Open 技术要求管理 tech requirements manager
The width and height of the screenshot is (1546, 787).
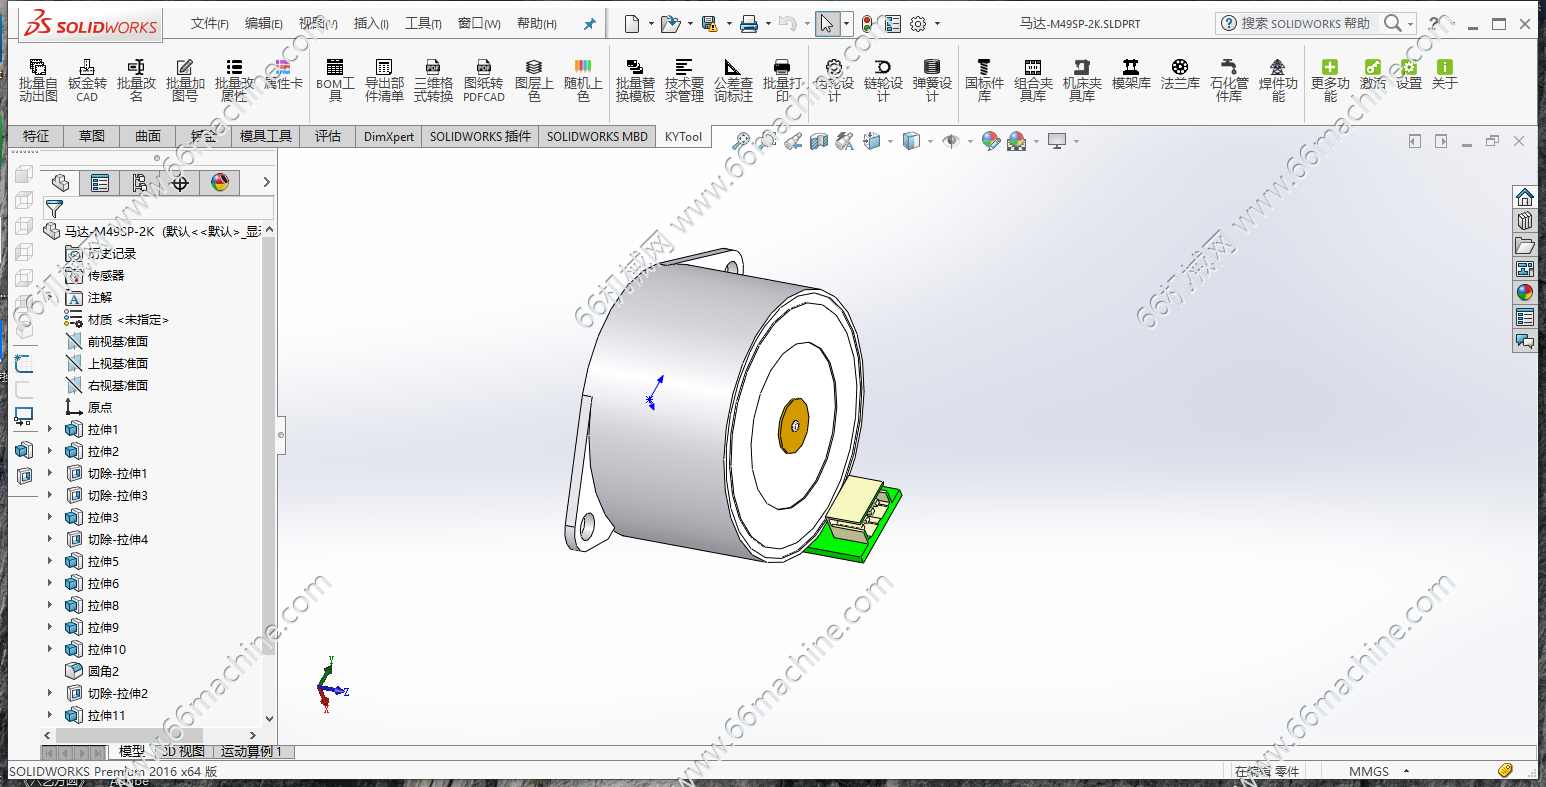684,80
